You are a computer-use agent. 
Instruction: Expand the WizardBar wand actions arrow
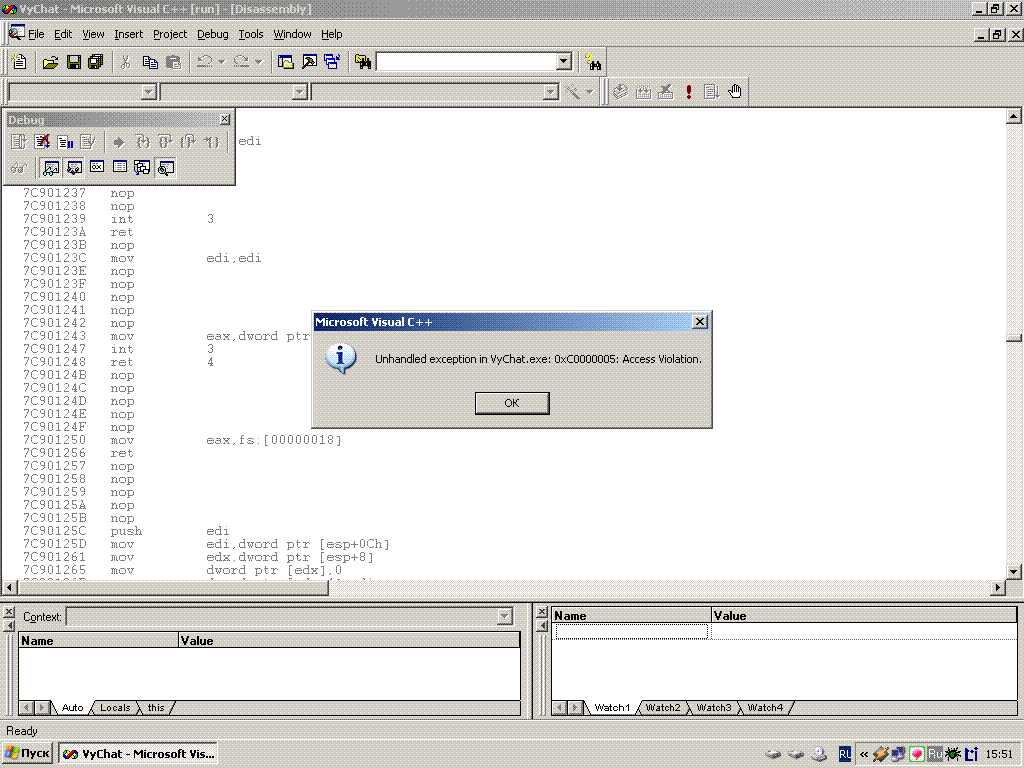(x=589, y=92)
